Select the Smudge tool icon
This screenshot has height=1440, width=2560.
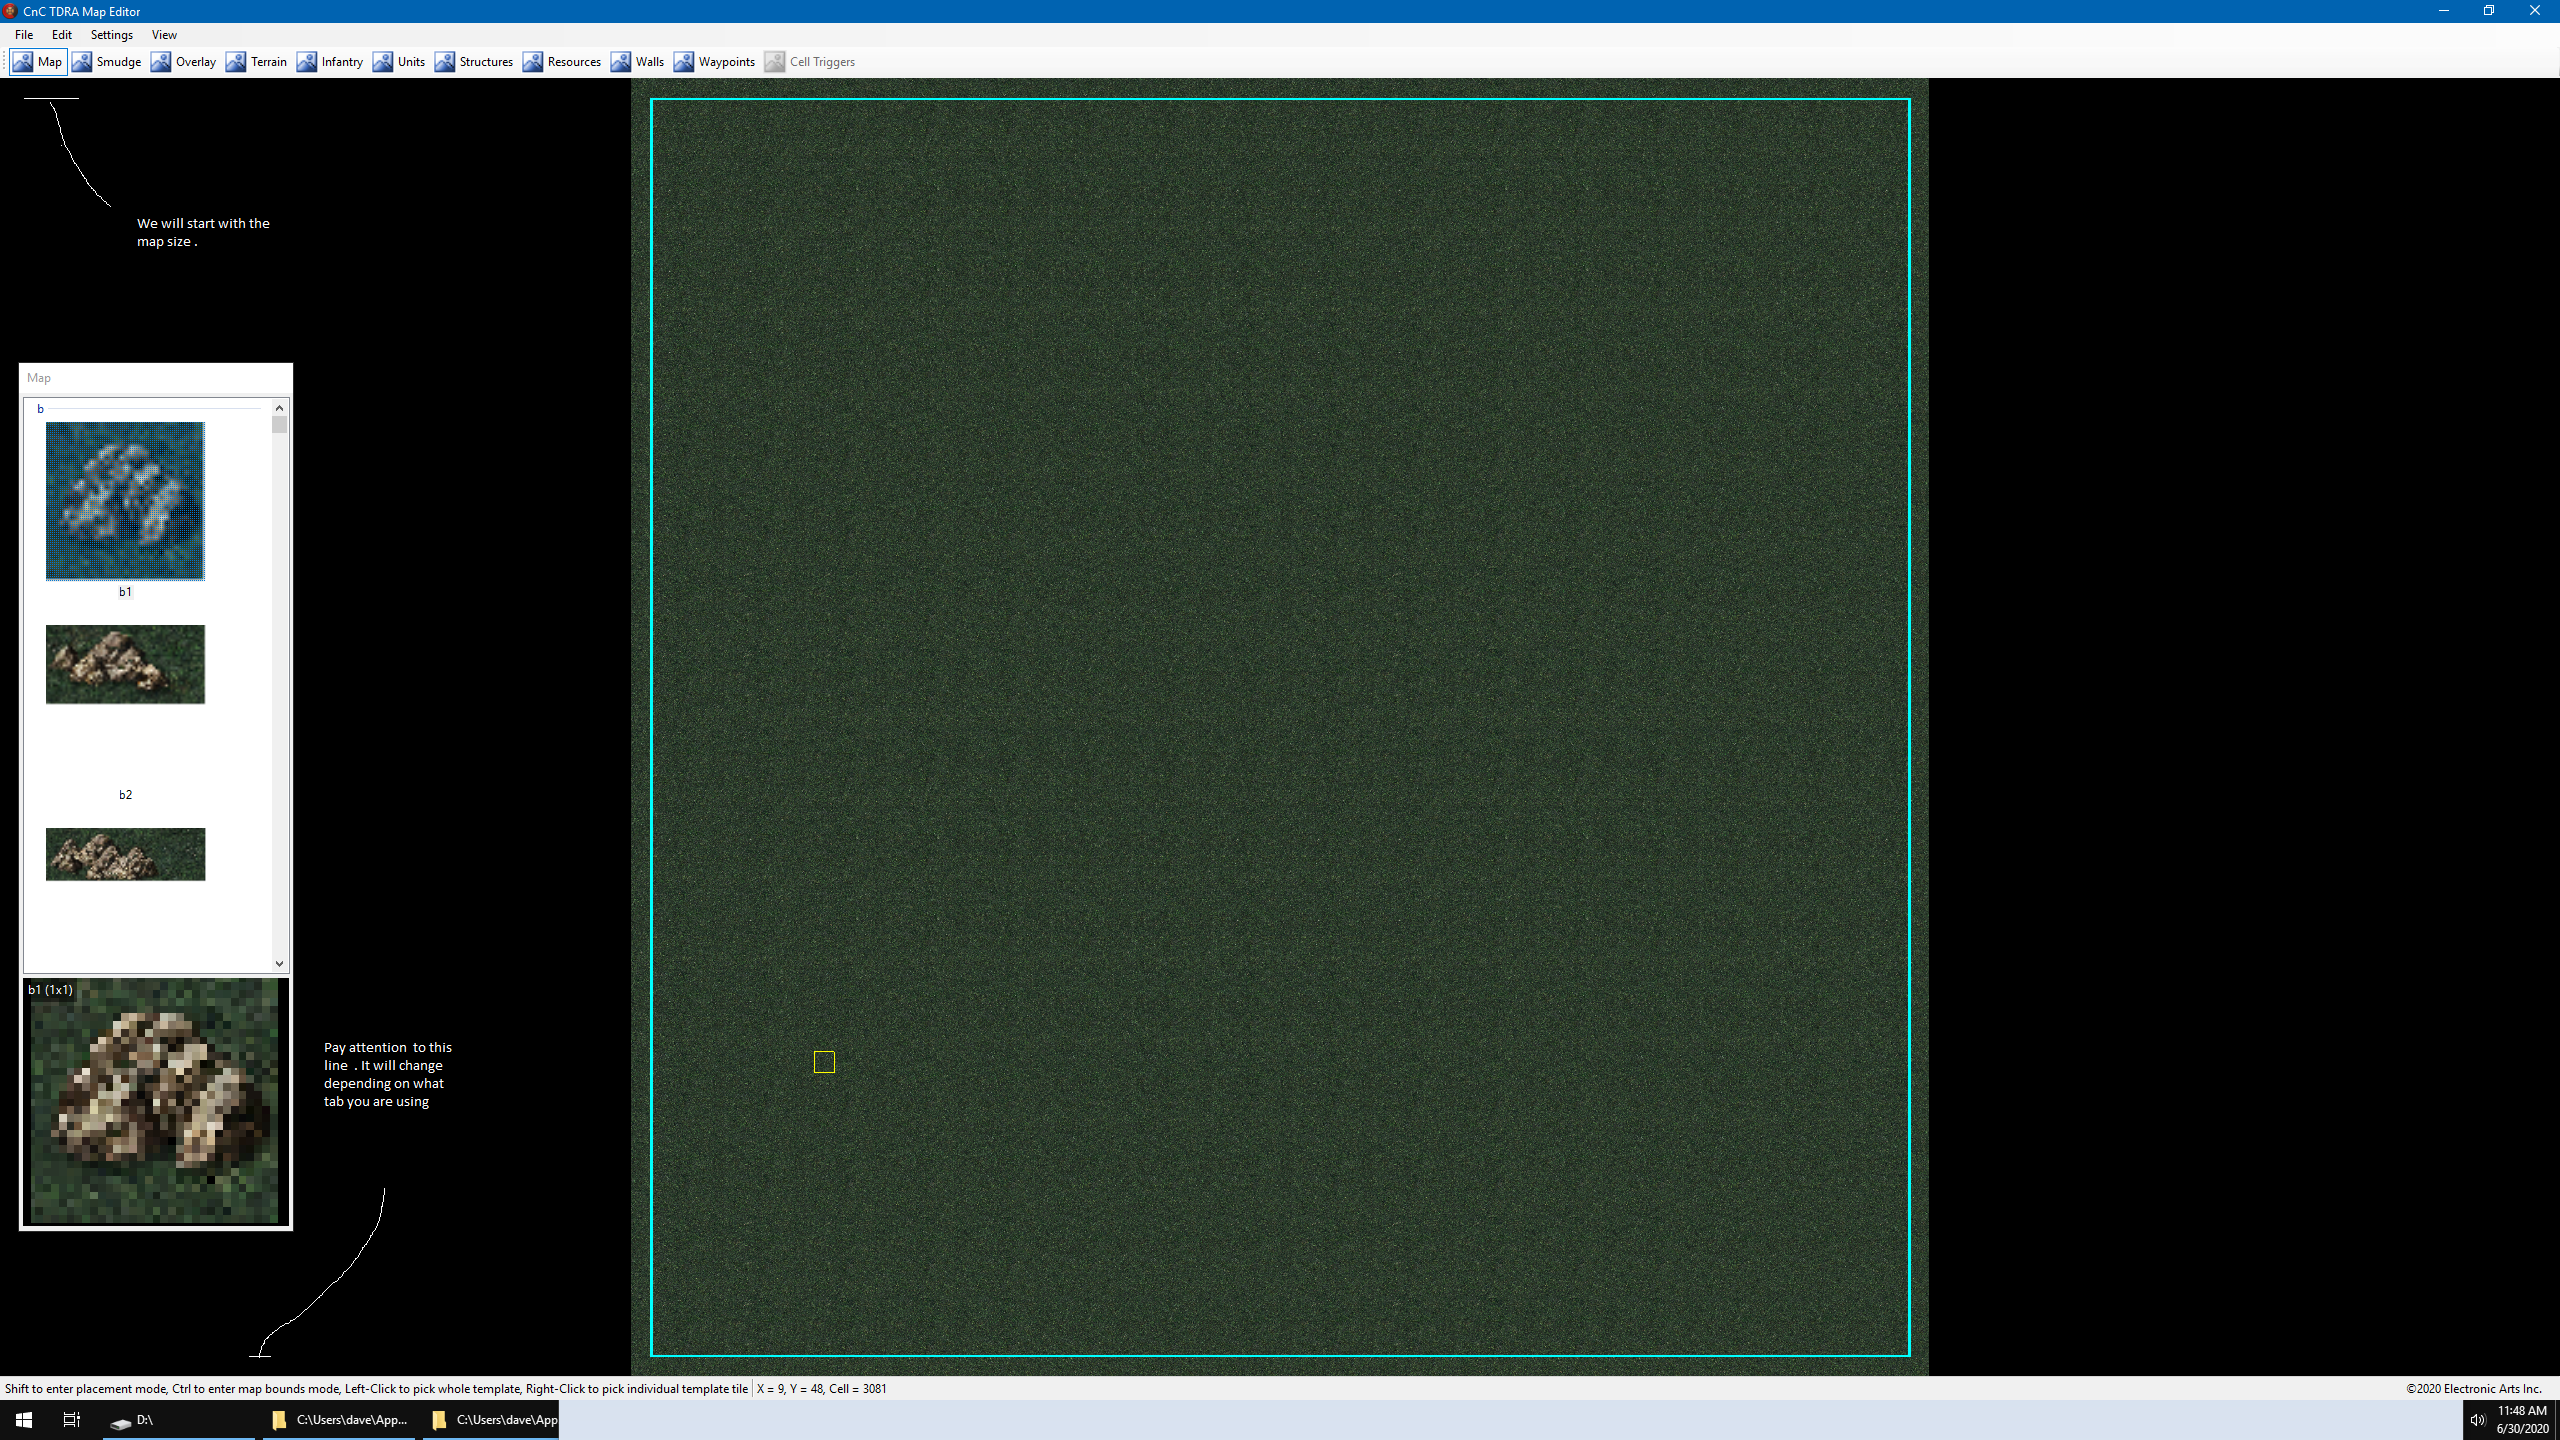pos(82,62)
